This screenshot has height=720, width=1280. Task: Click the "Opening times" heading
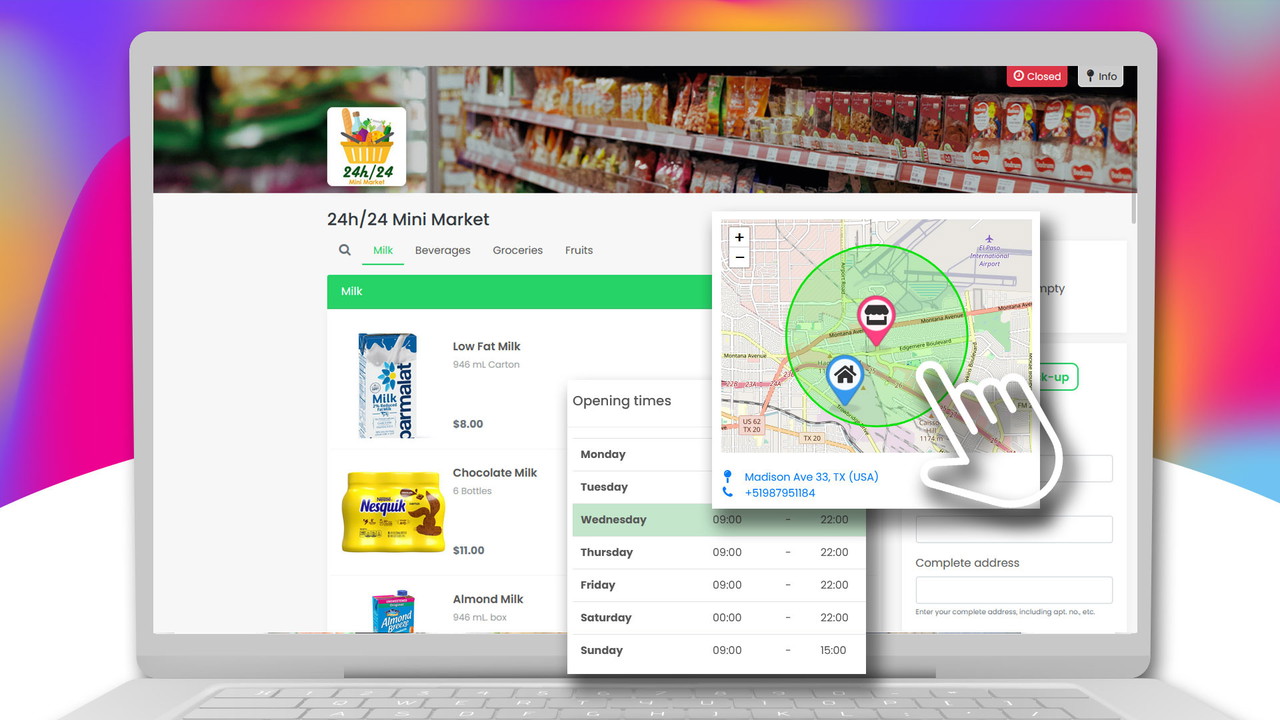click(x=622, y=401)
